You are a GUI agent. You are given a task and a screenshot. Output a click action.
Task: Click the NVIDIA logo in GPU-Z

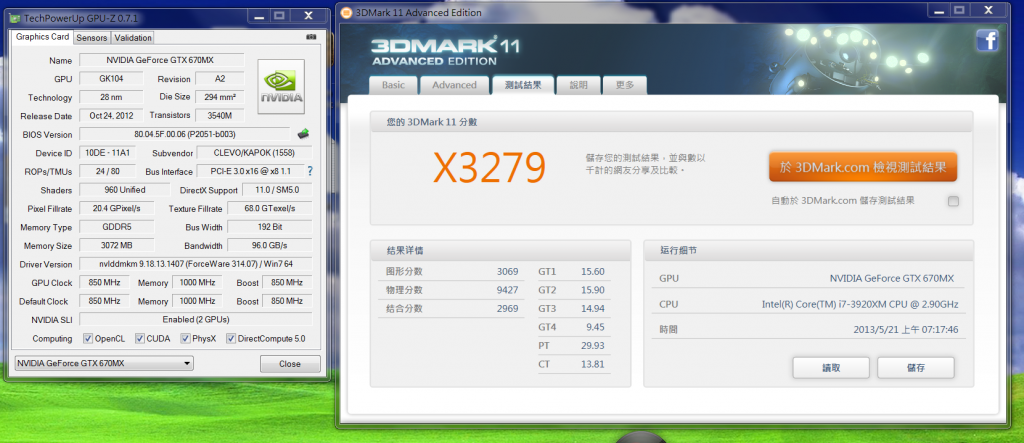tap(281, 87)
